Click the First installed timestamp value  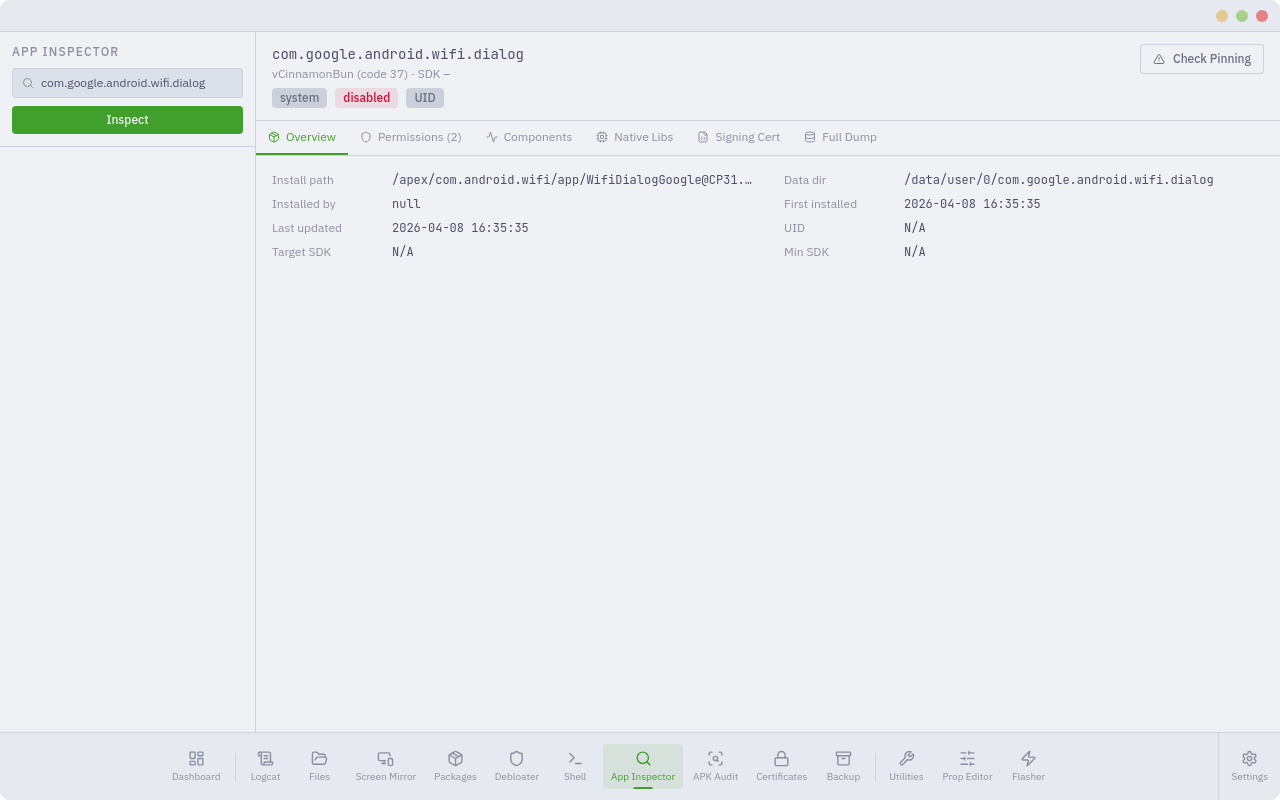point(972,204)
